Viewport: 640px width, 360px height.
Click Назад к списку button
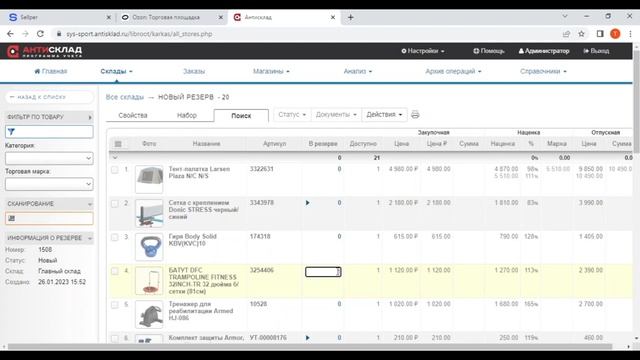49,97
